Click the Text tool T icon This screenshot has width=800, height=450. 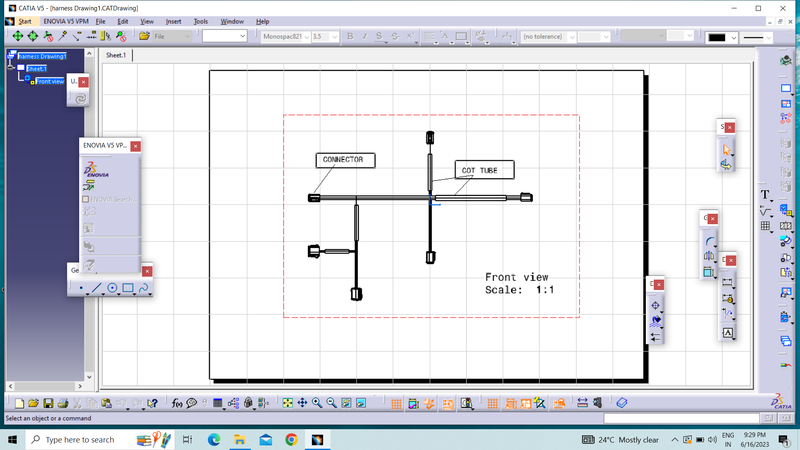coord(765,194)
